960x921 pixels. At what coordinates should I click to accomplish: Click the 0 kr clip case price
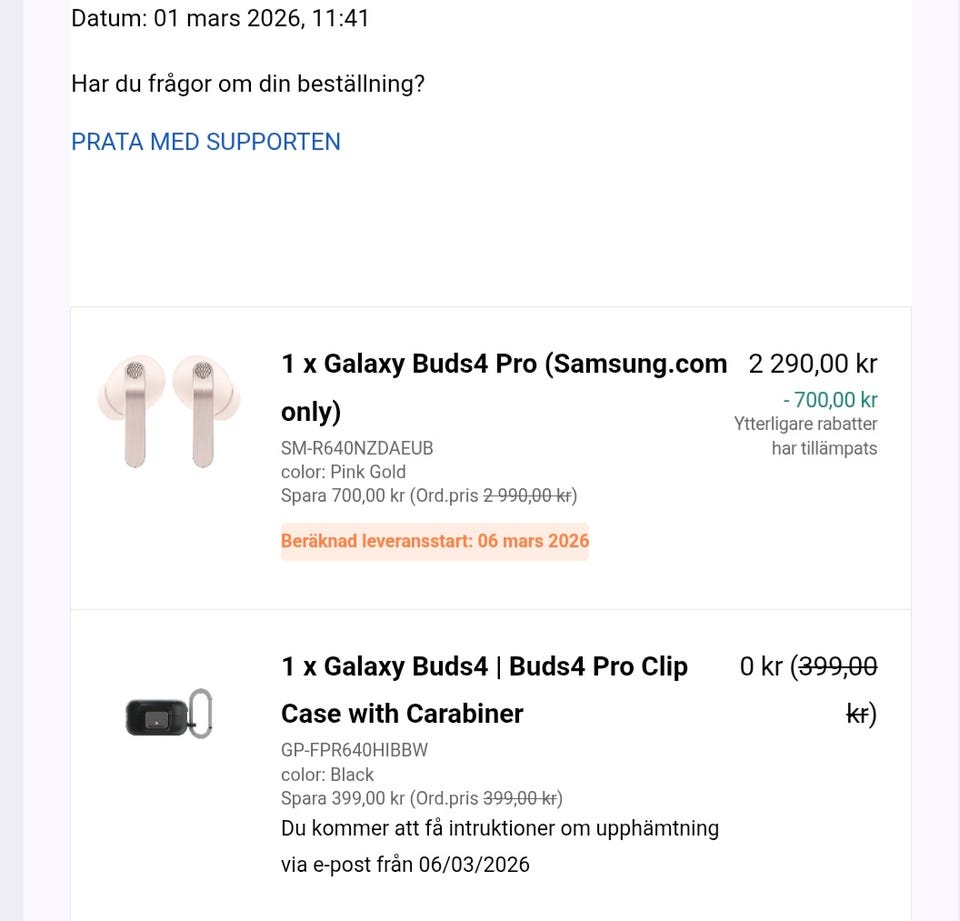(x=761, y=666)
